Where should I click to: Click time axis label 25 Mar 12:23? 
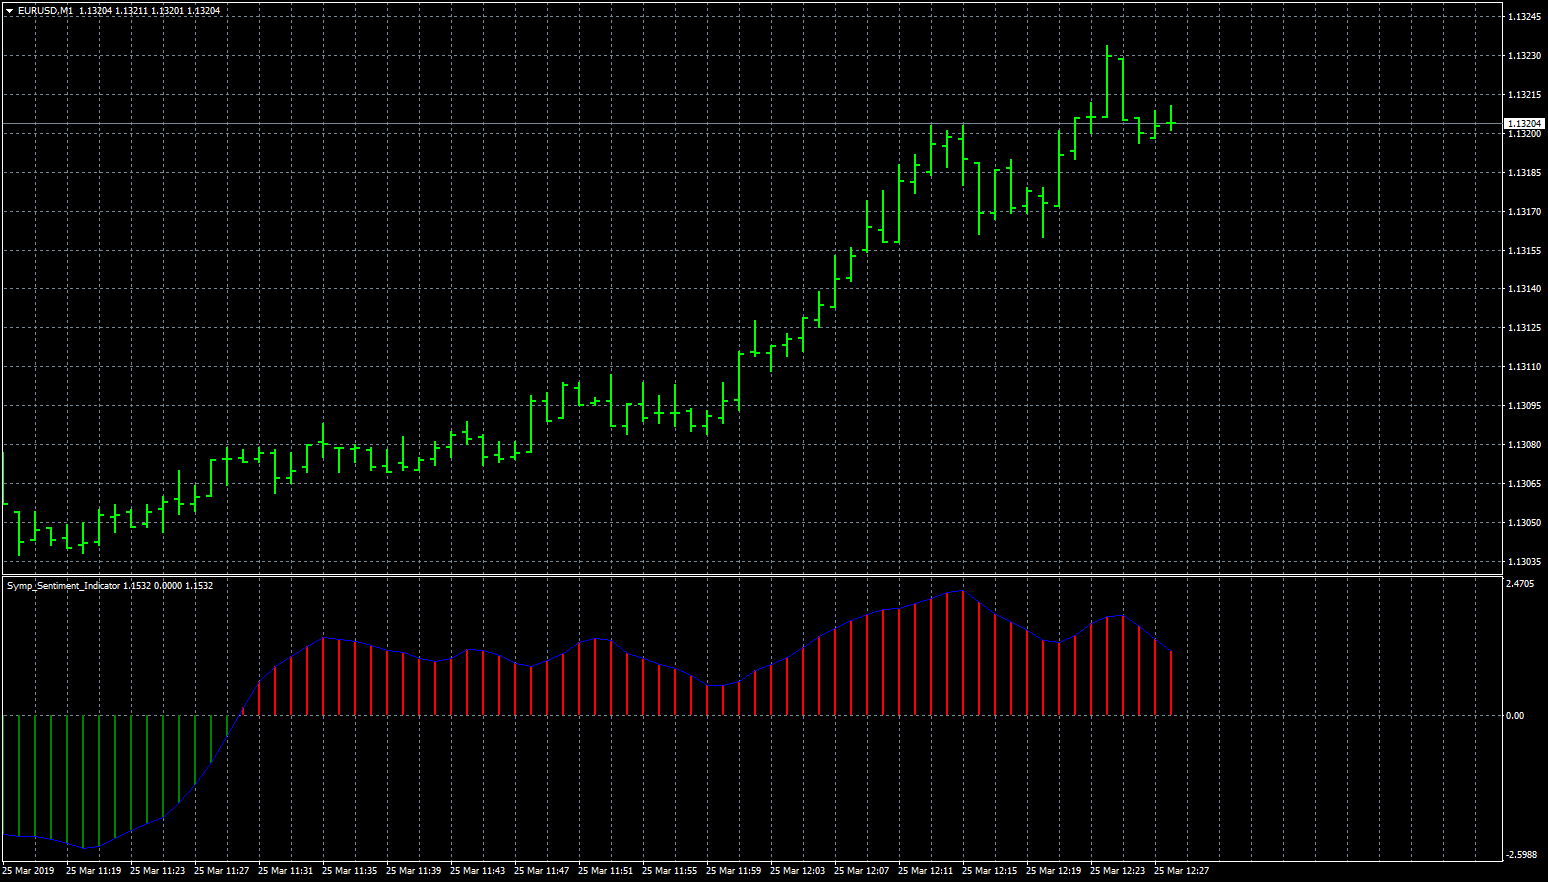1118,871
